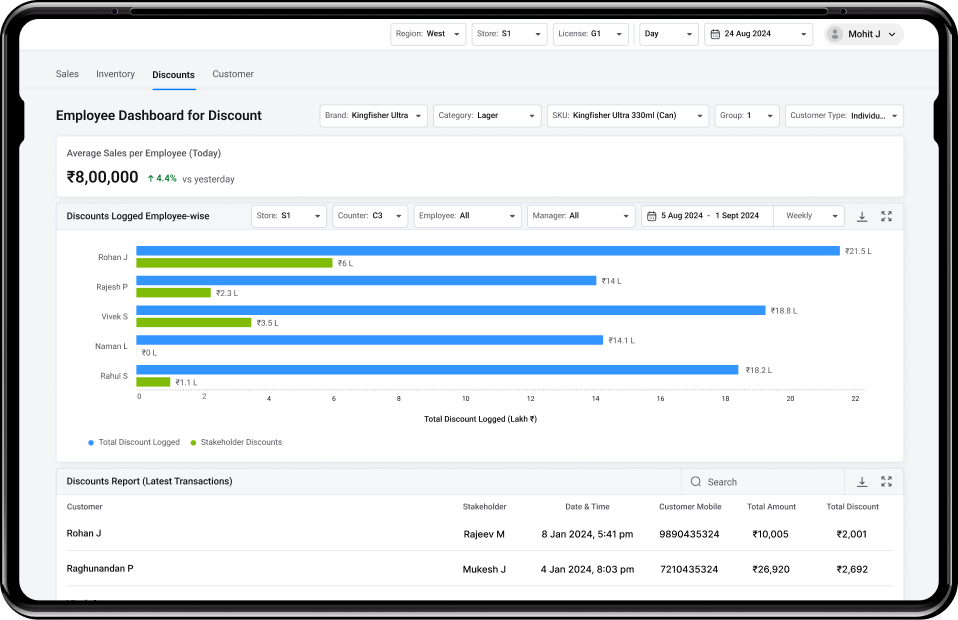Expand the Discounts Logged chart to fullscreen
Viewport: 958px width, 620px height.
[886, 216]
